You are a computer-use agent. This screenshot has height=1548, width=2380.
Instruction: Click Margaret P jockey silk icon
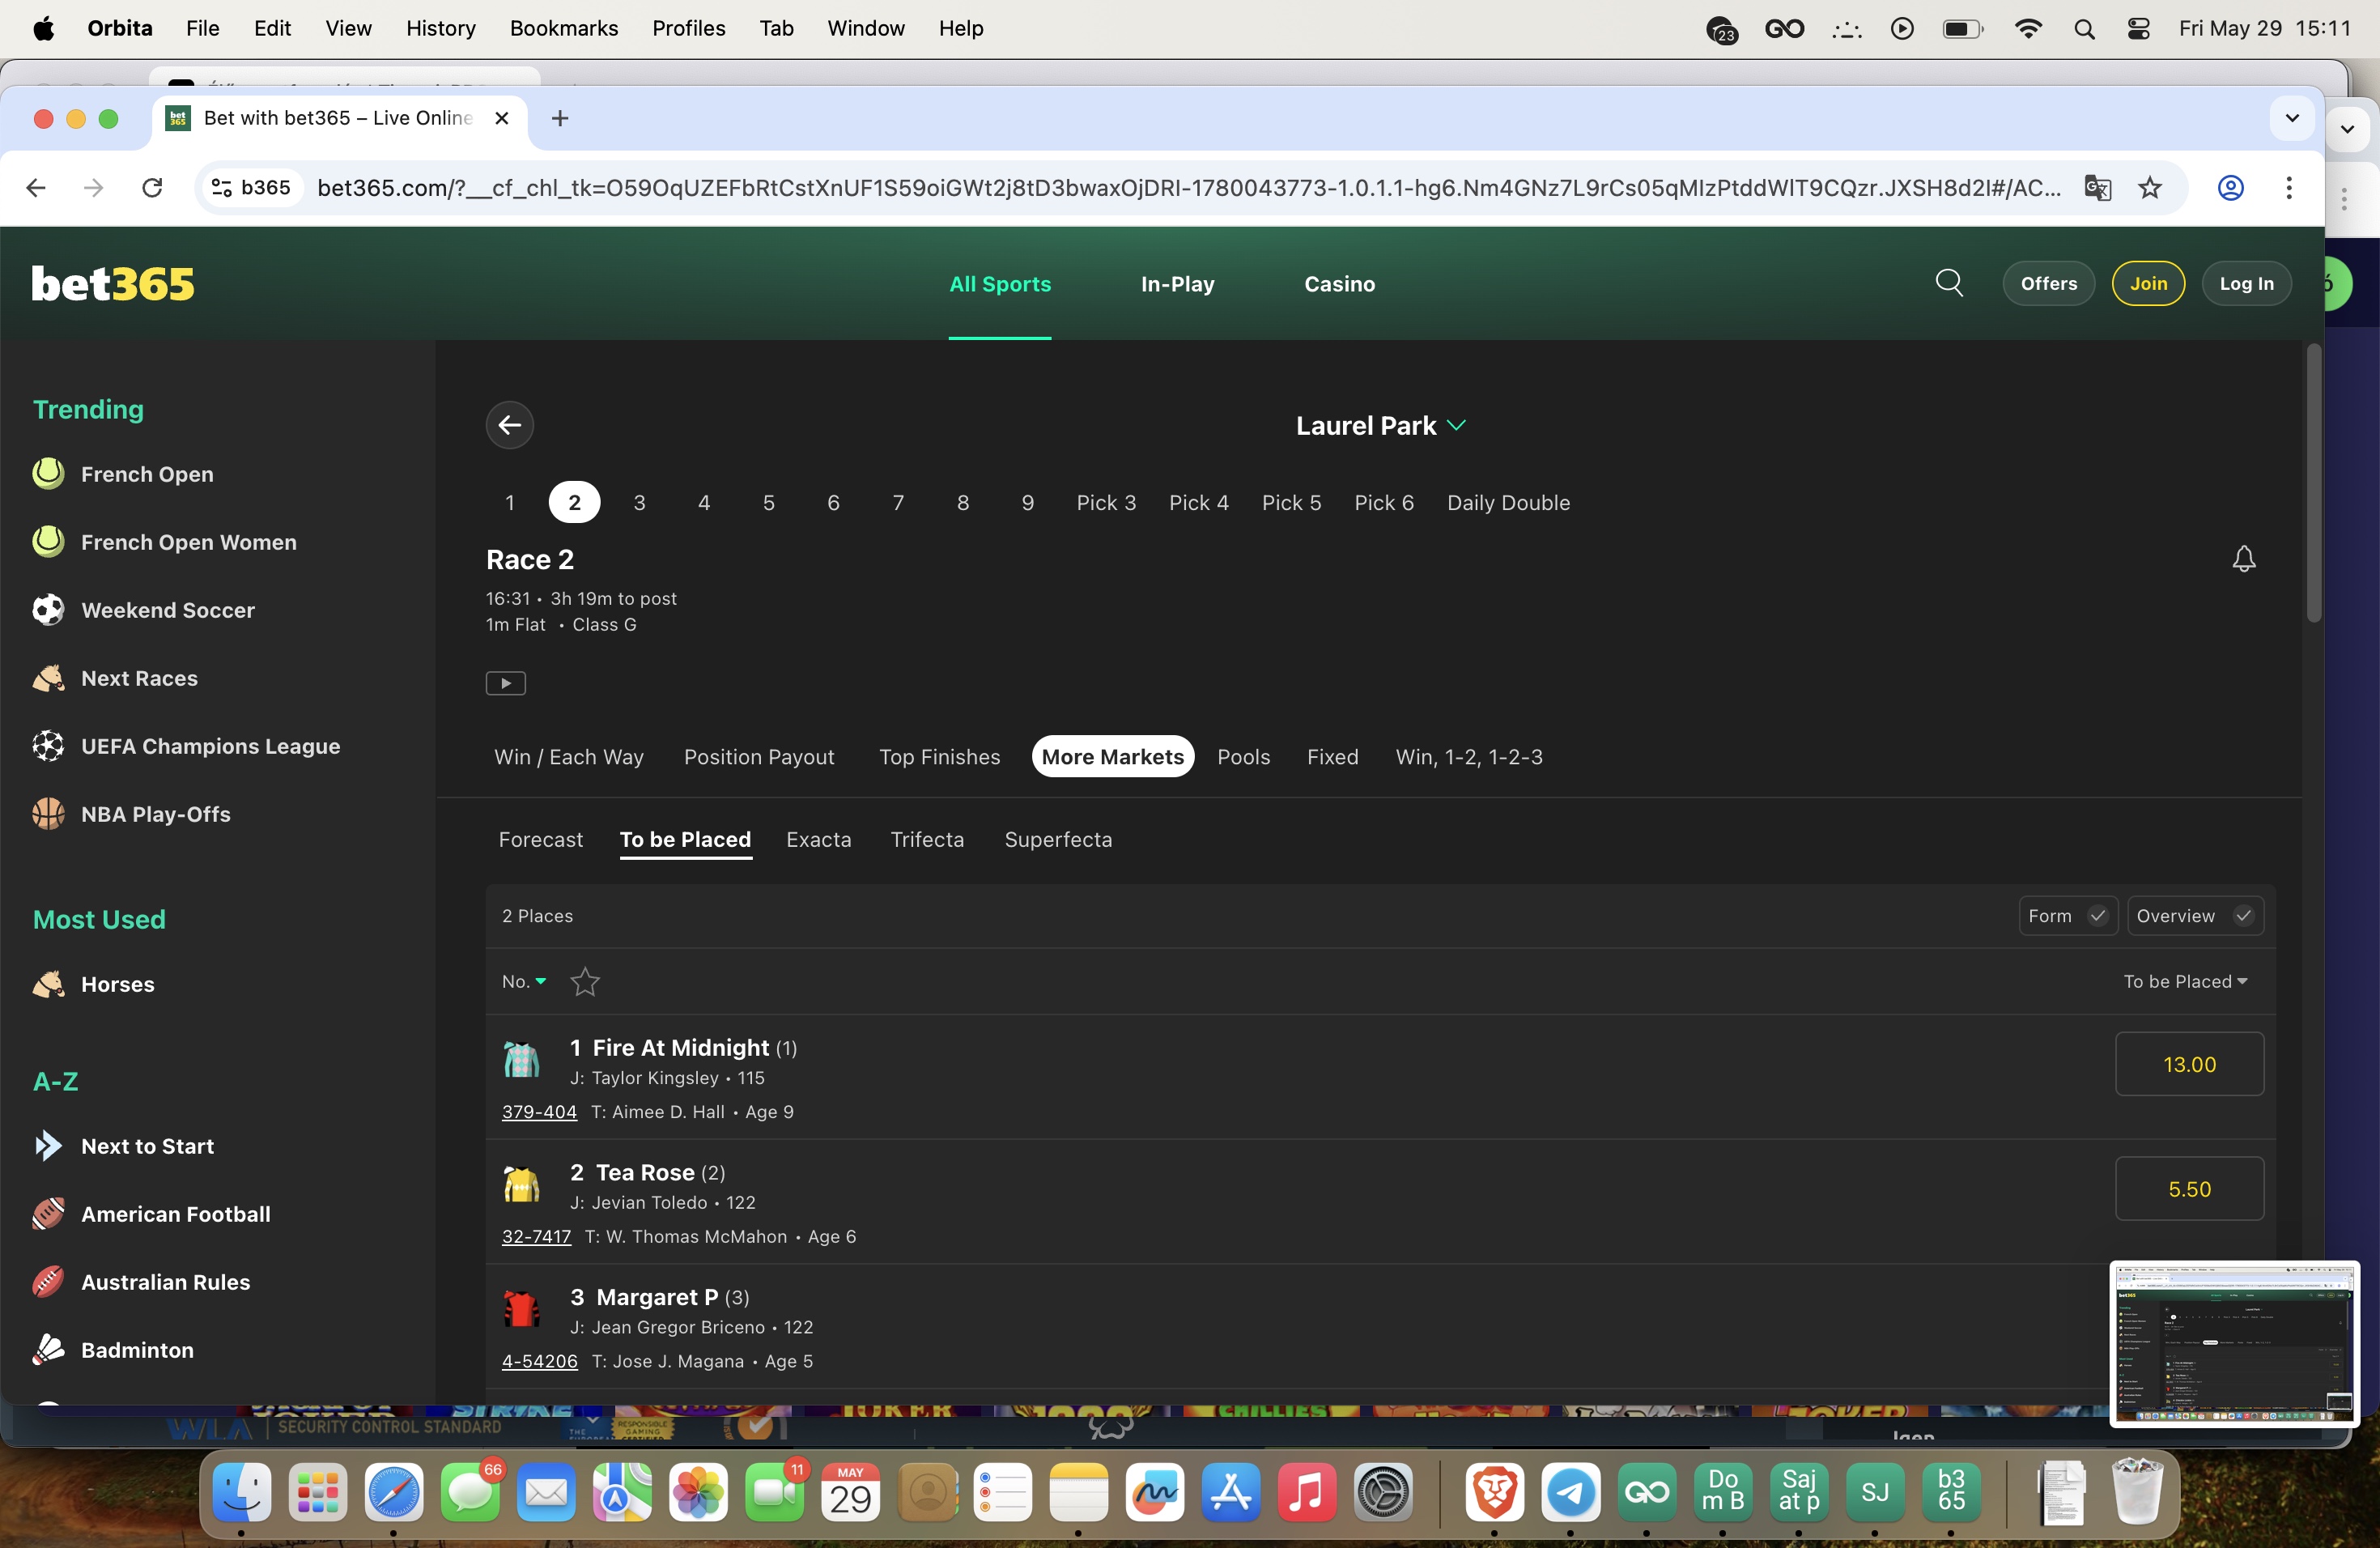[x=521, y=1309]
